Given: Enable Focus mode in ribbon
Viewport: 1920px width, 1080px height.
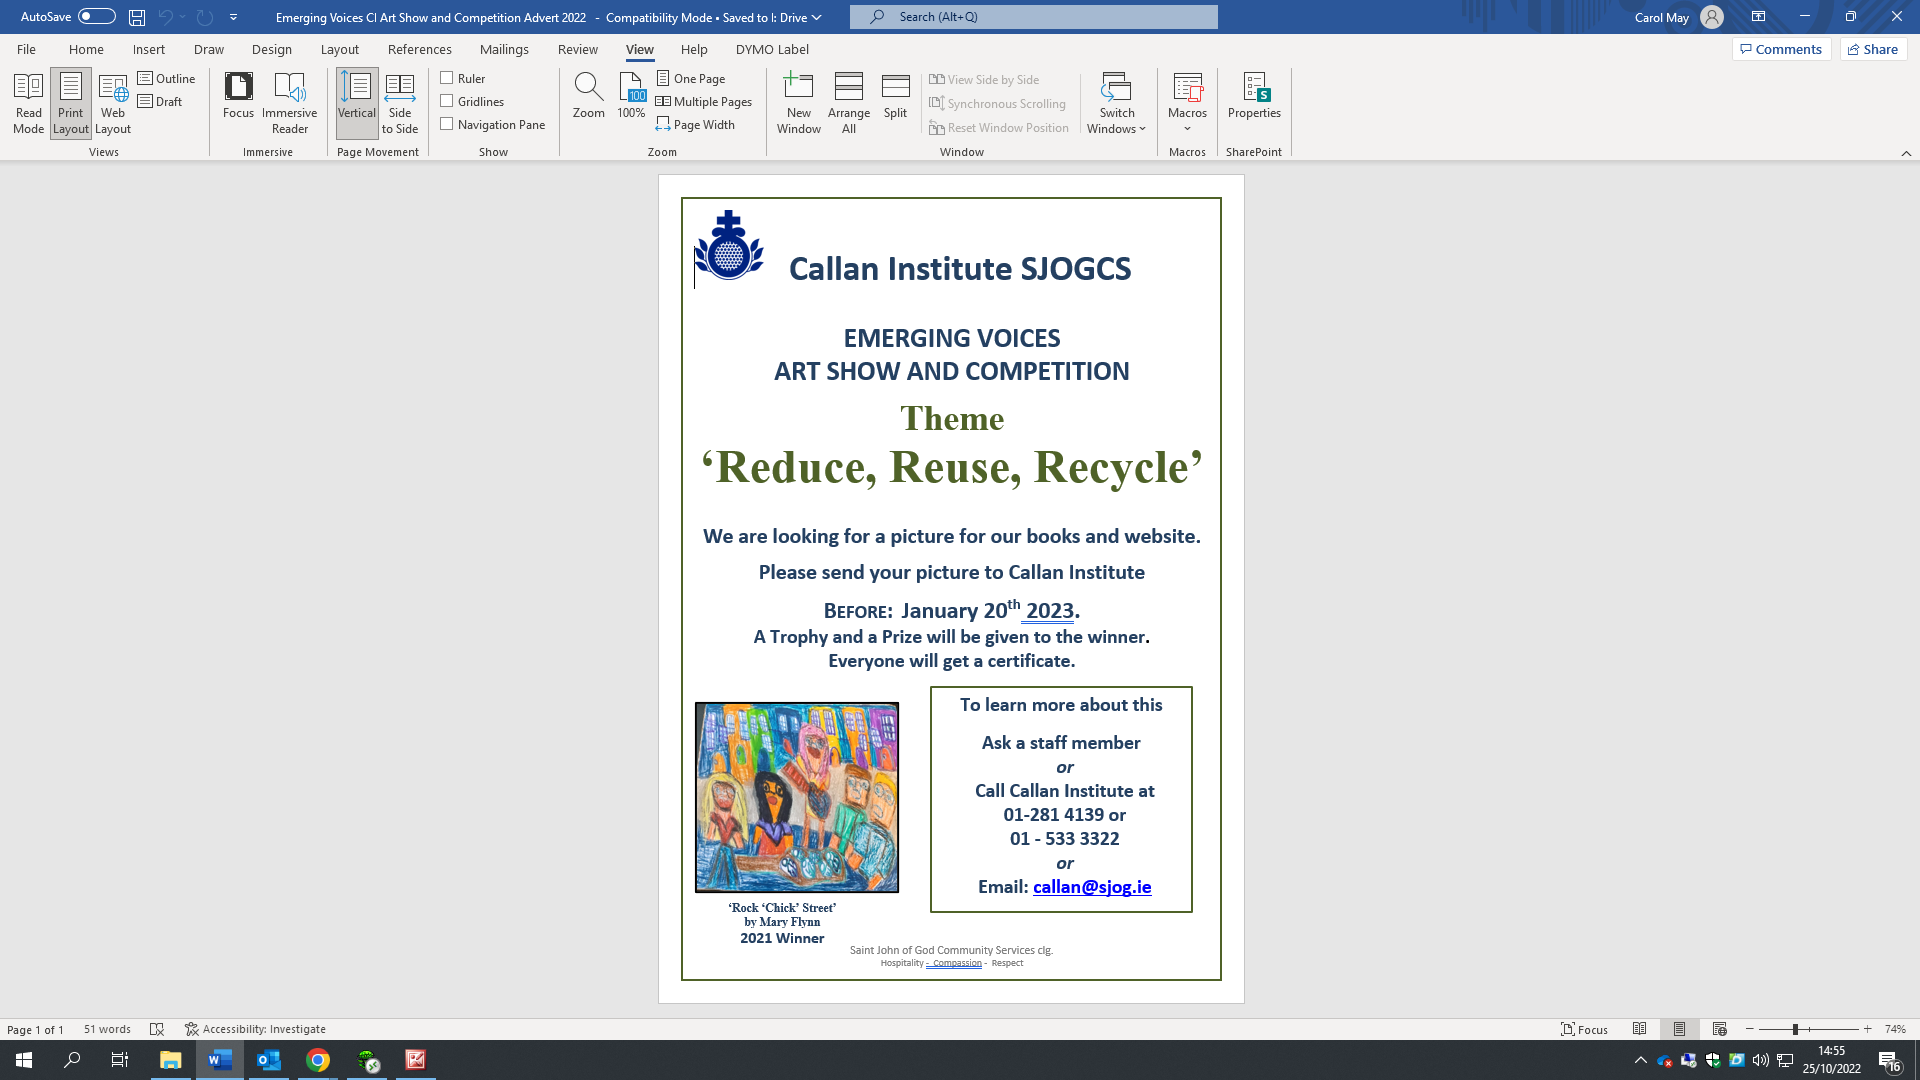Looking at the screenshot, I should pos(238,96).
